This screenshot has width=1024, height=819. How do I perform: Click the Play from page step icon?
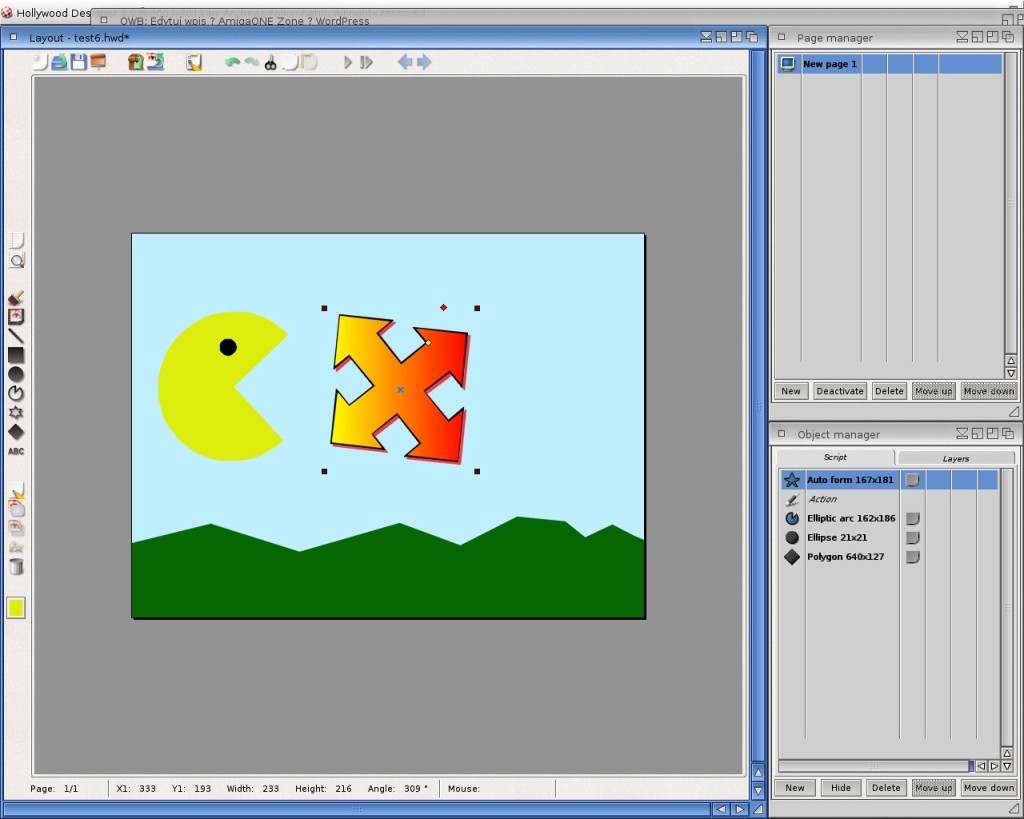tap(366, 62)
